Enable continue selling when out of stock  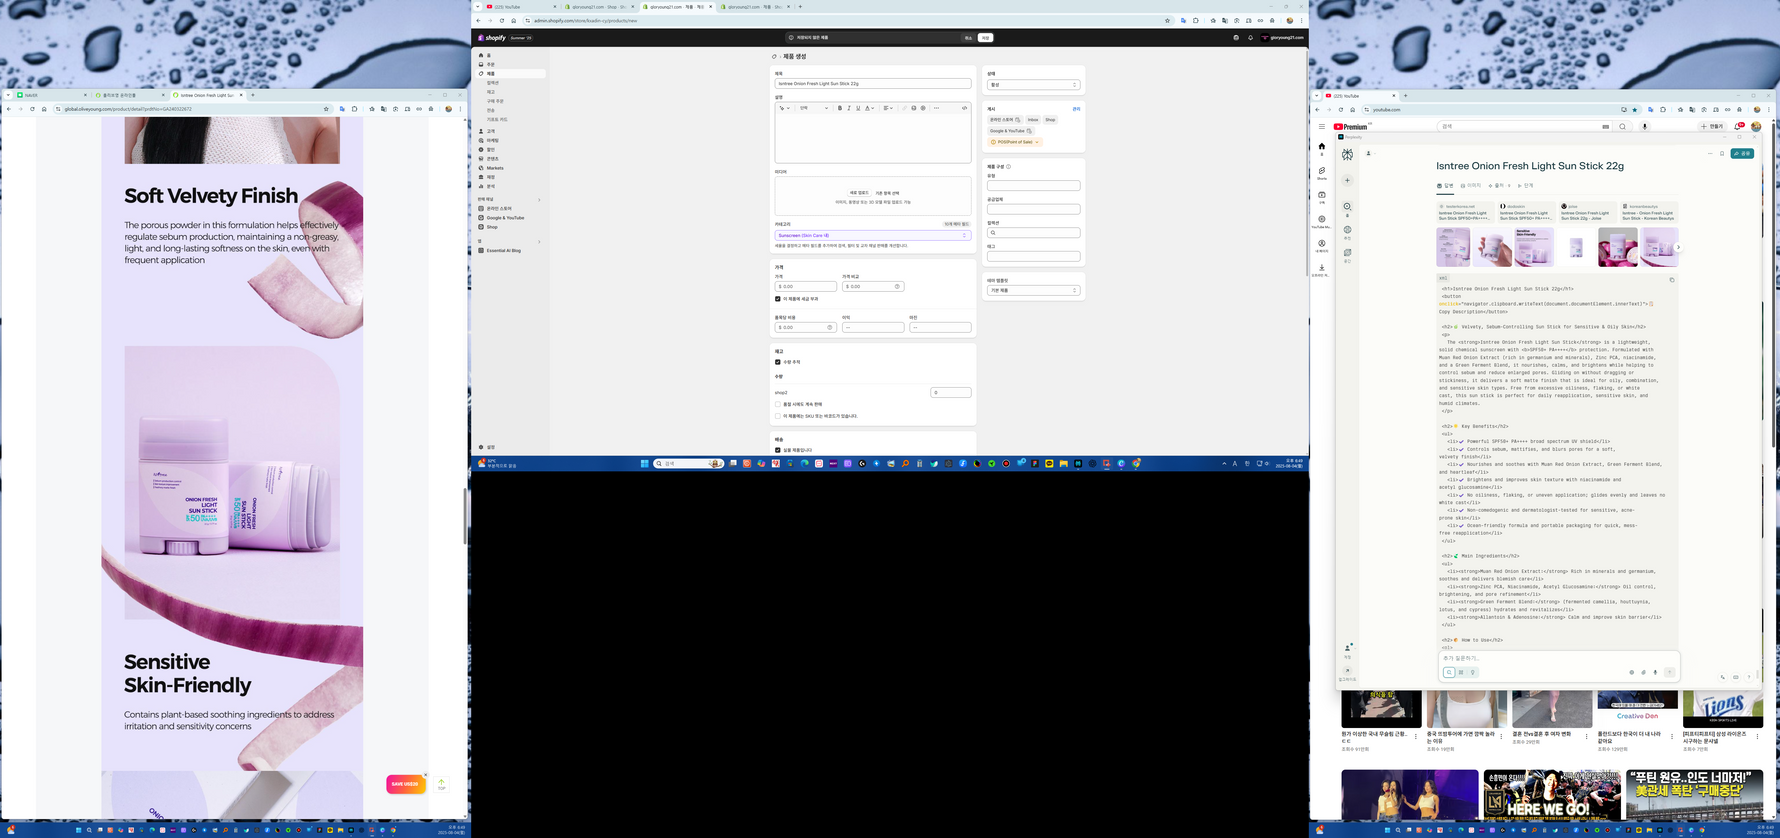point(778,405)
